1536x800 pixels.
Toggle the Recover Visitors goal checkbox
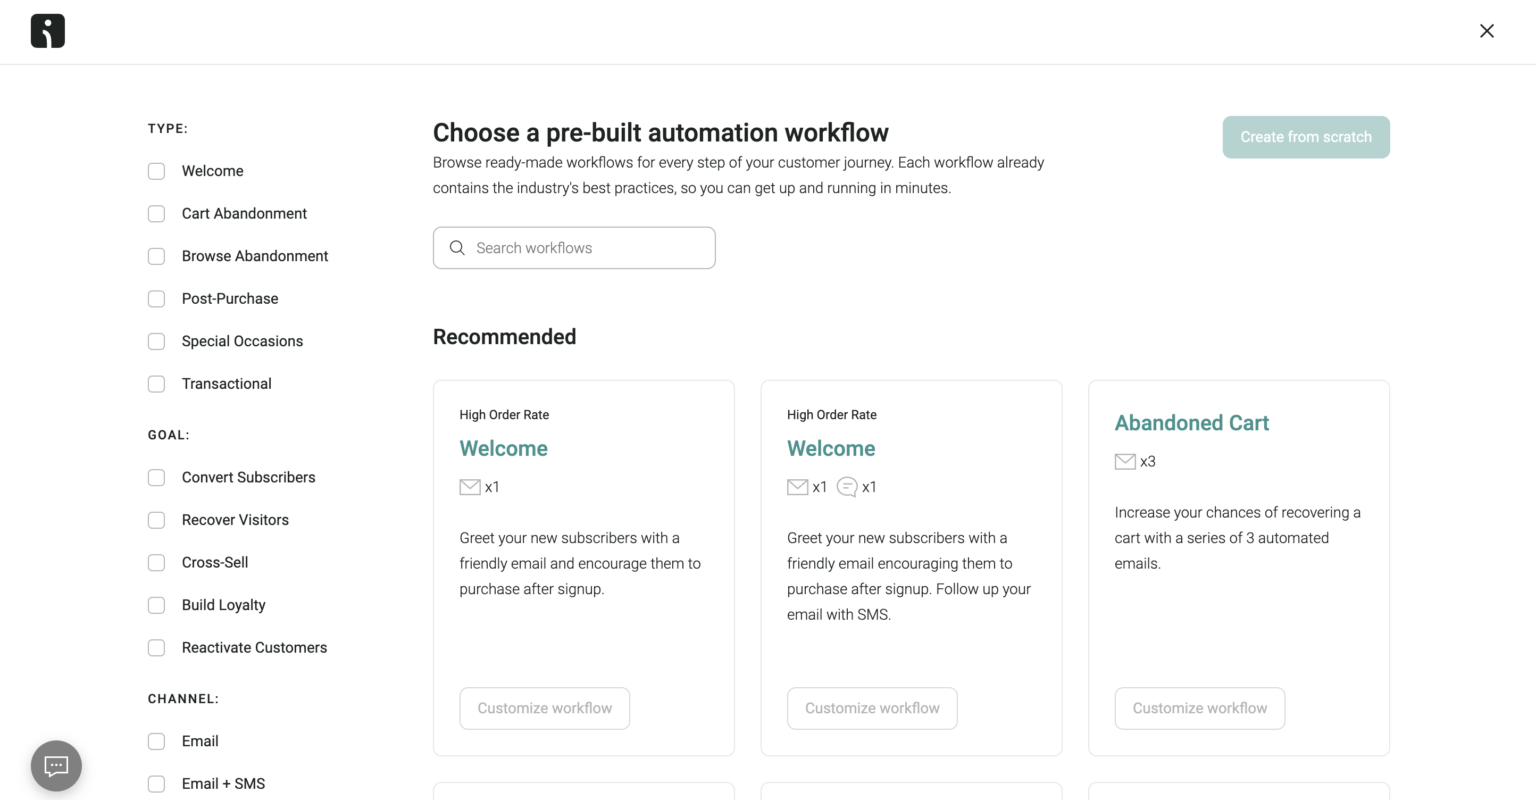[x=156, y=520]
